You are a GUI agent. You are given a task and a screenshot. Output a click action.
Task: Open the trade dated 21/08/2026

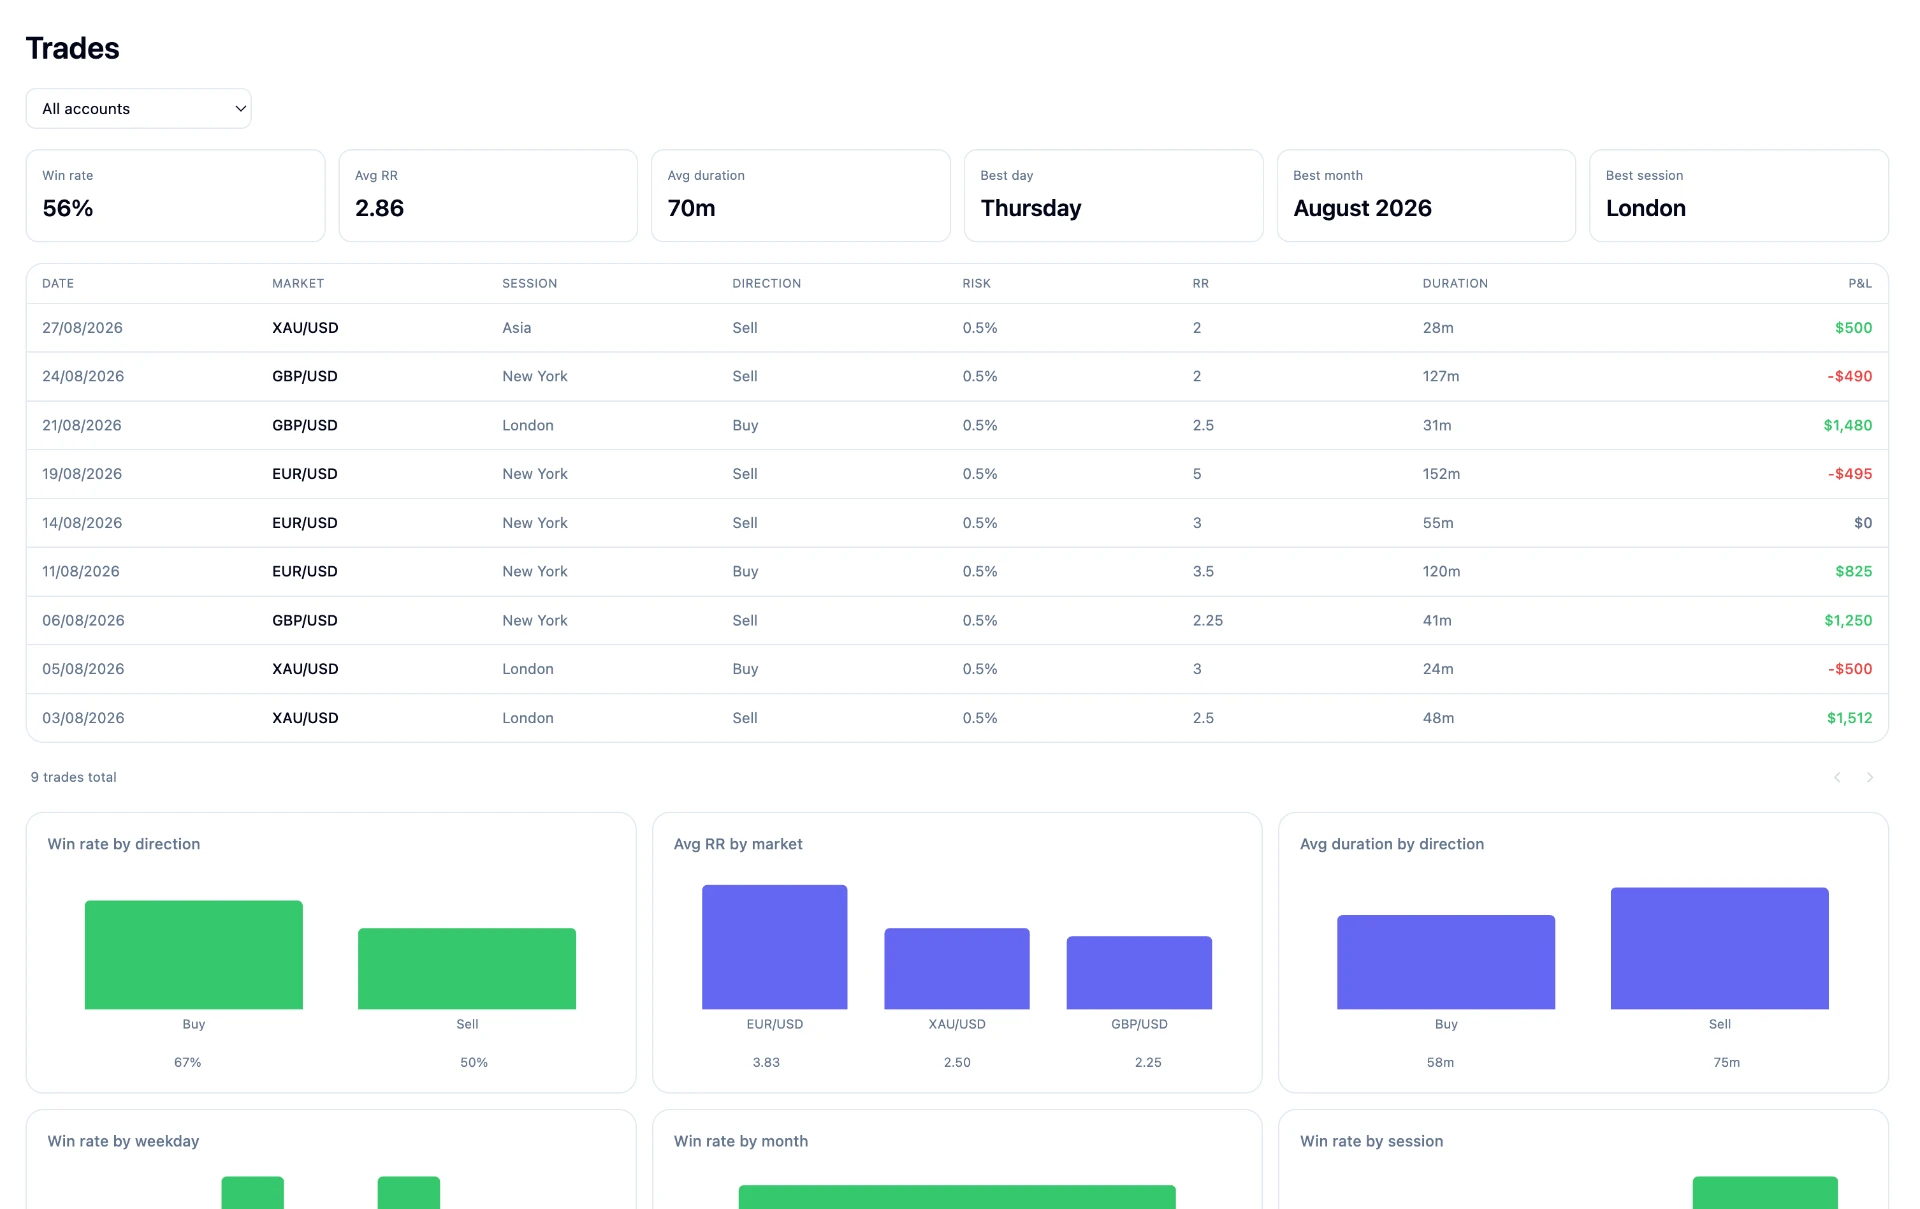[x=957, y=425]
